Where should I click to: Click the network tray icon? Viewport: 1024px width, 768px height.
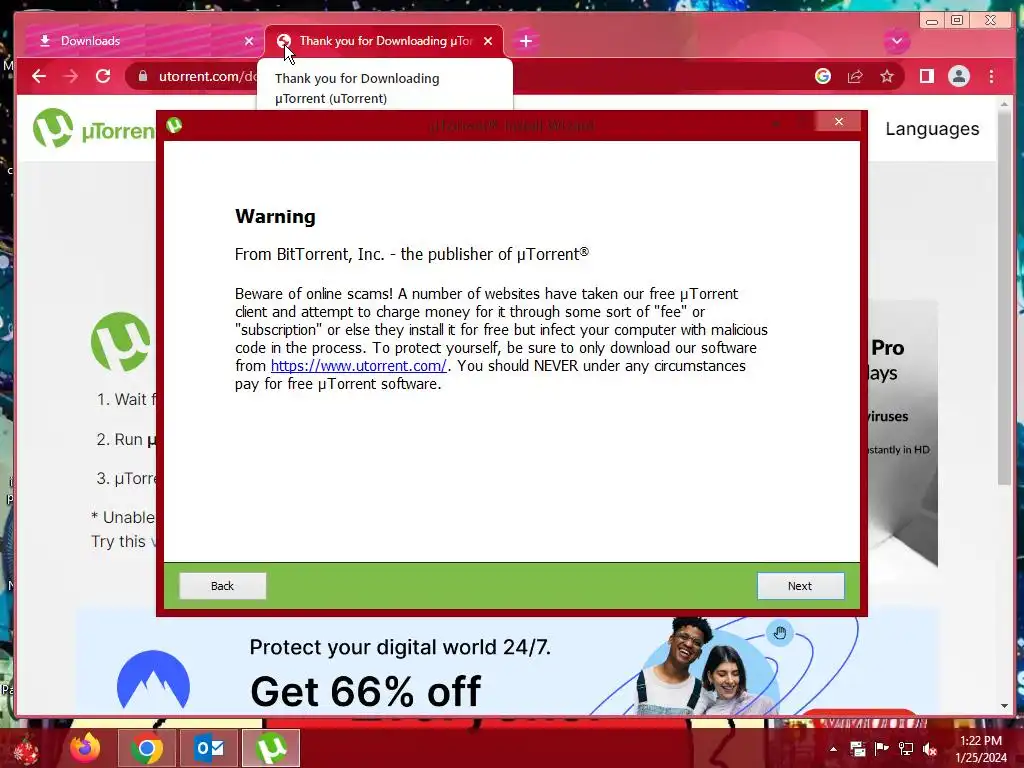pos(906,749)
